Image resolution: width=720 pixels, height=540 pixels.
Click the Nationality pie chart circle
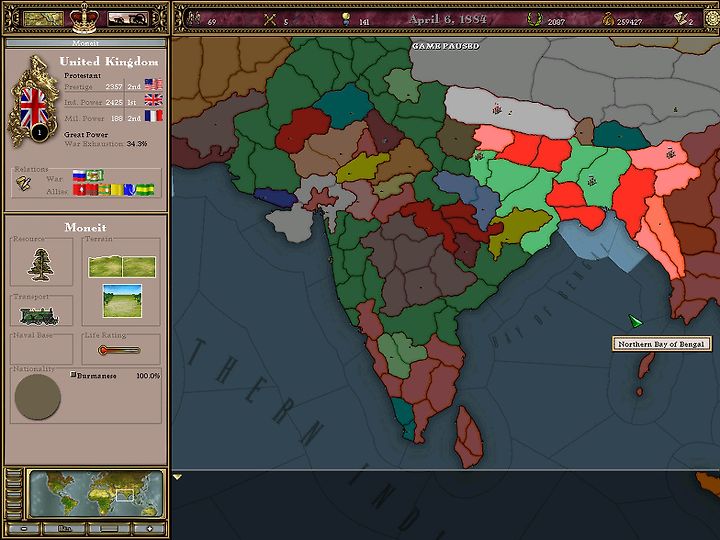[x=38, y=397]
